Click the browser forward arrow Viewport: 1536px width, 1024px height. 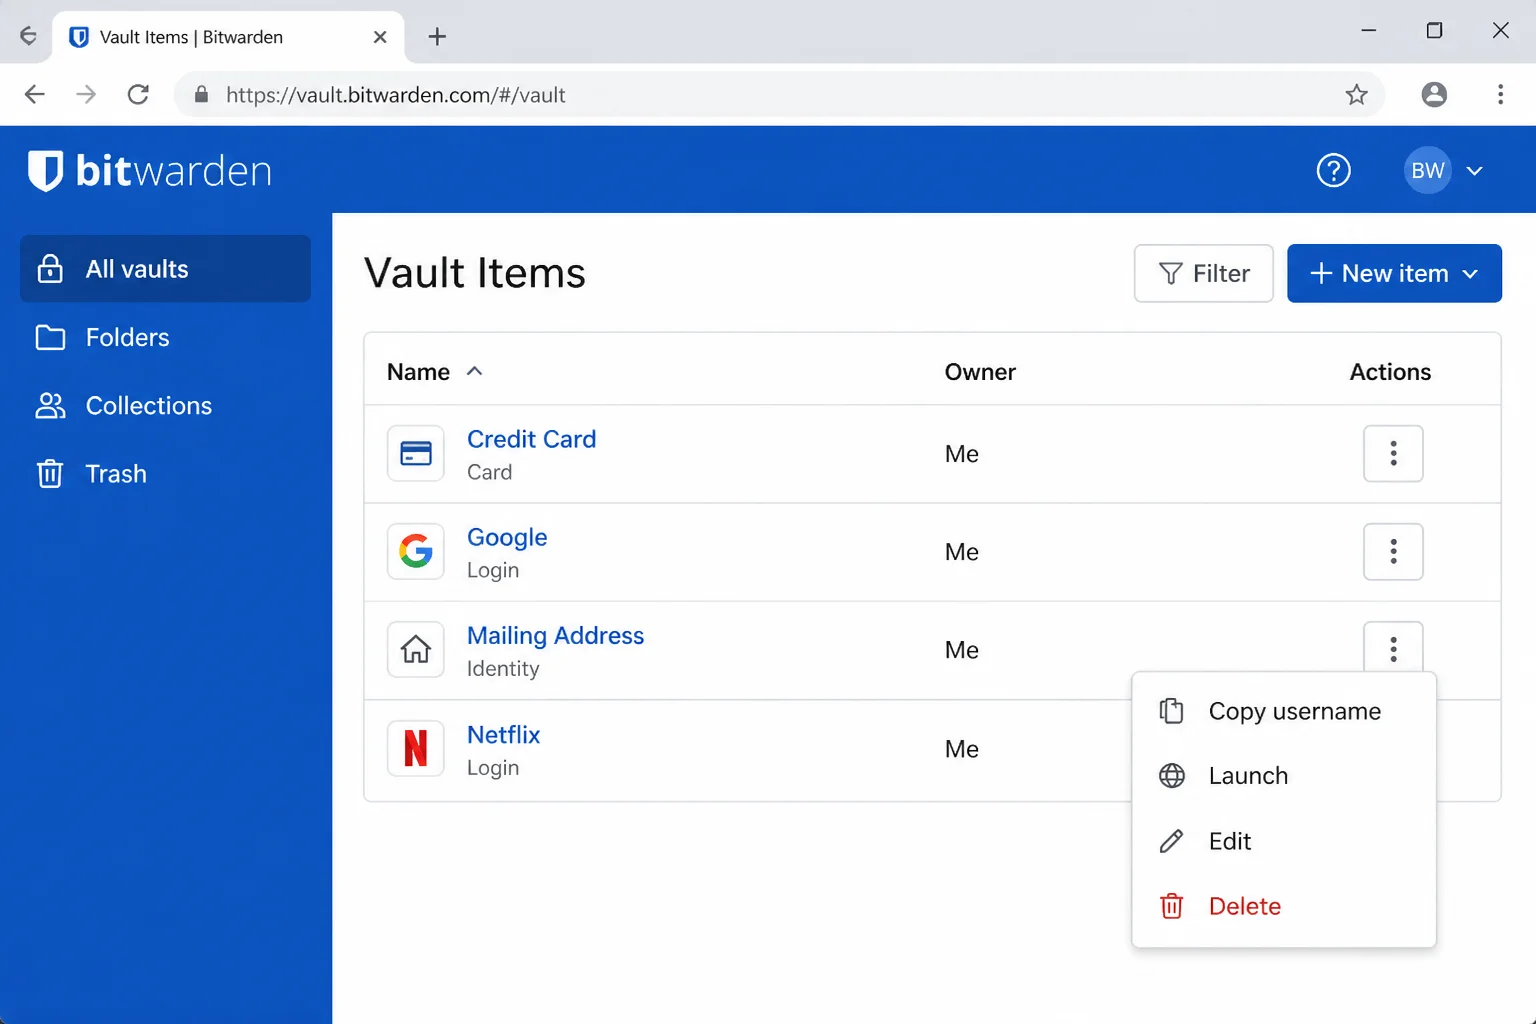pyautogui.click(x=87, y=94)
